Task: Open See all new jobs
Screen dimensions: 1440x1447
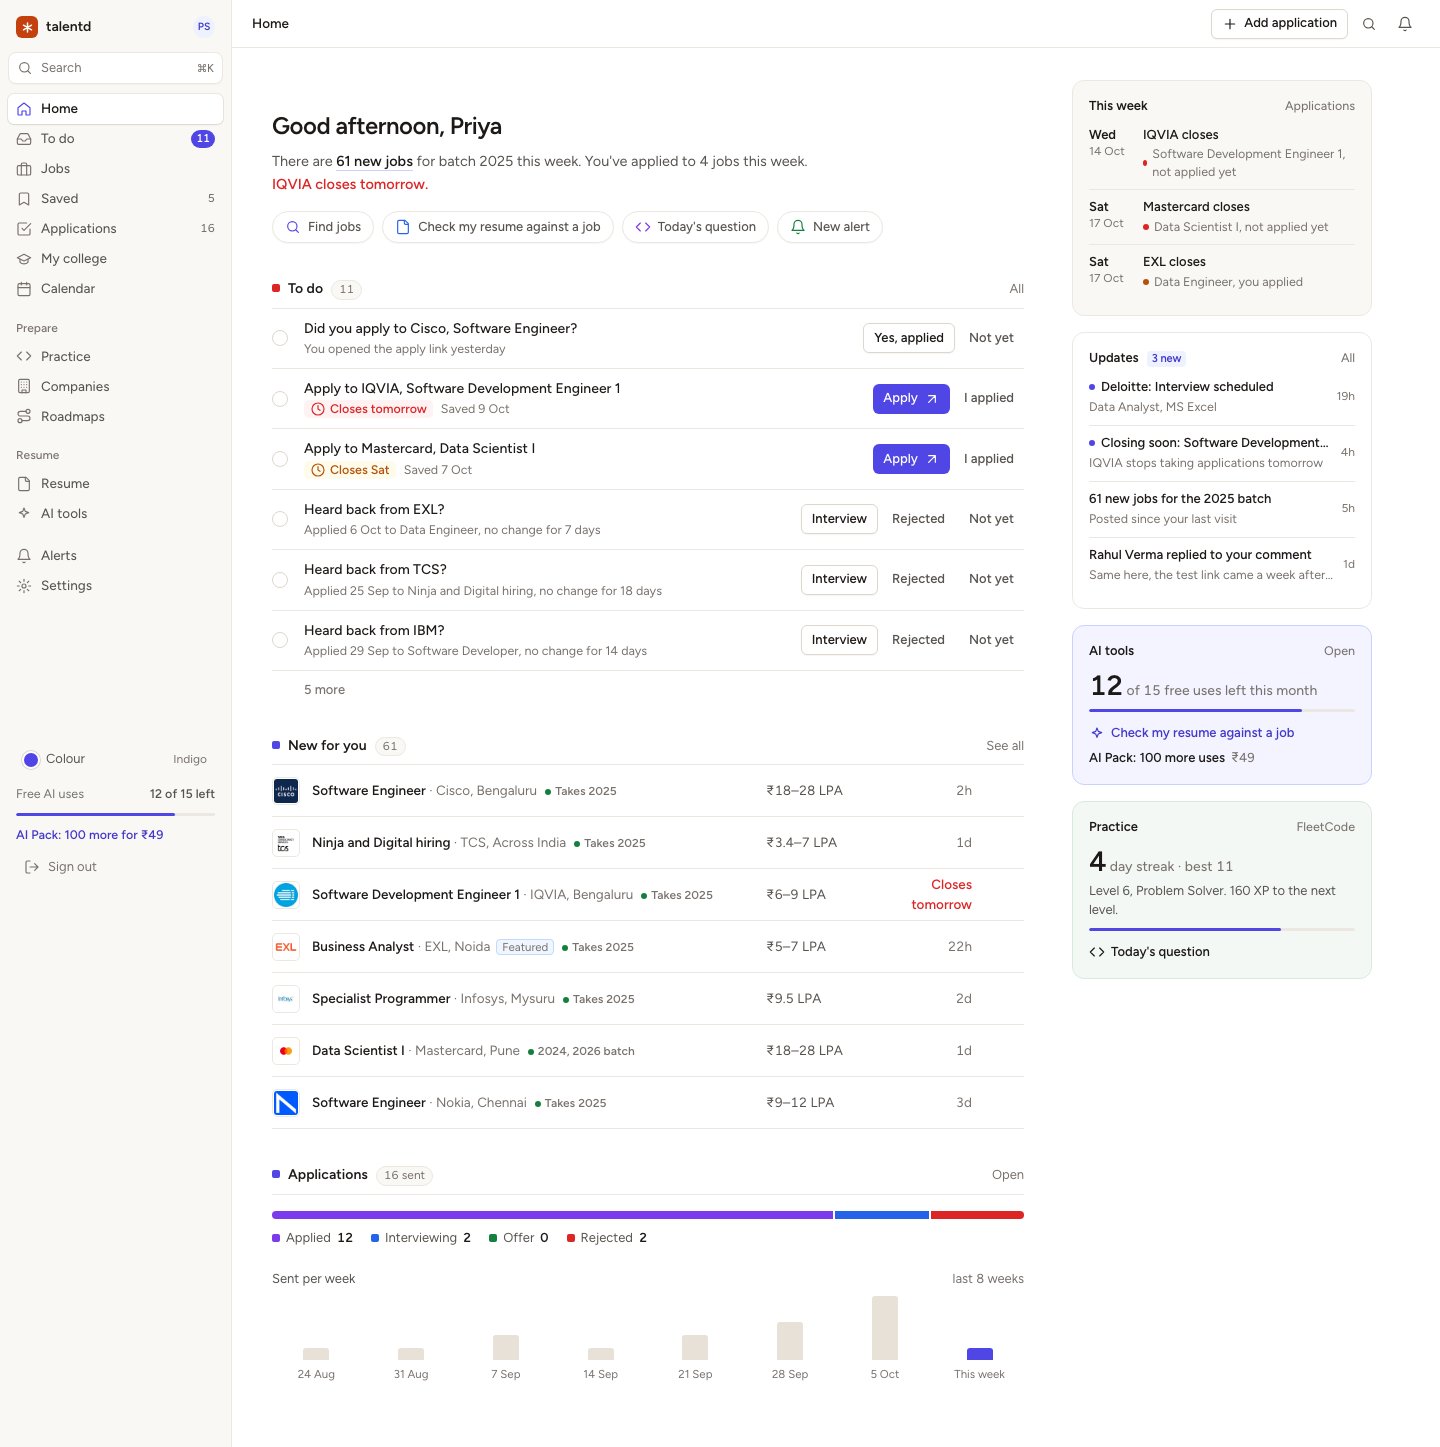Action: (x=1005, y=746)
